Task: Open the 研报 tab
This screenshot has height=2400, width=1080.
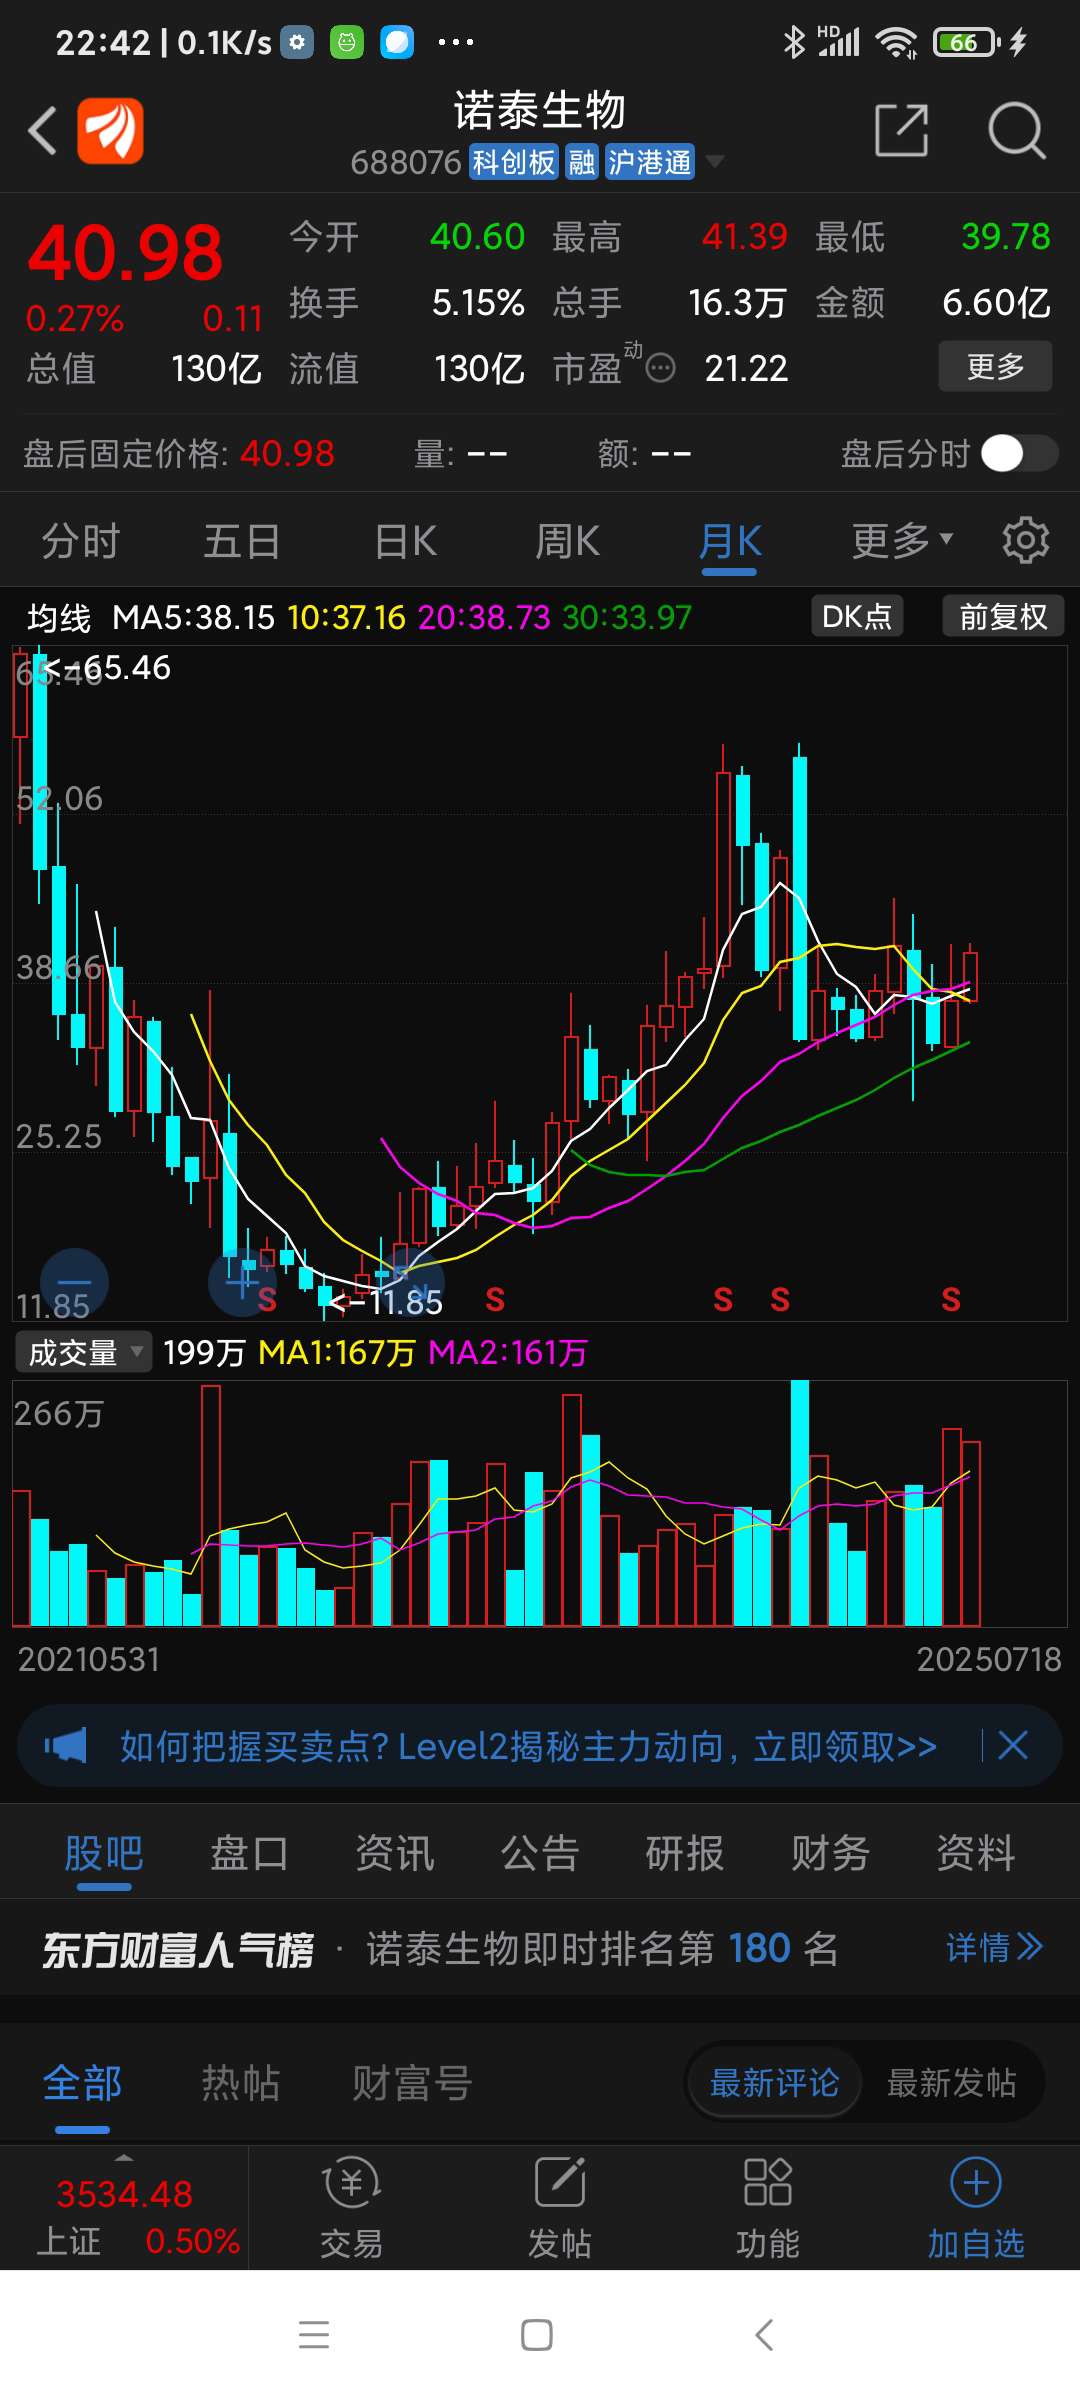Action: click(x=685, y=1853)
